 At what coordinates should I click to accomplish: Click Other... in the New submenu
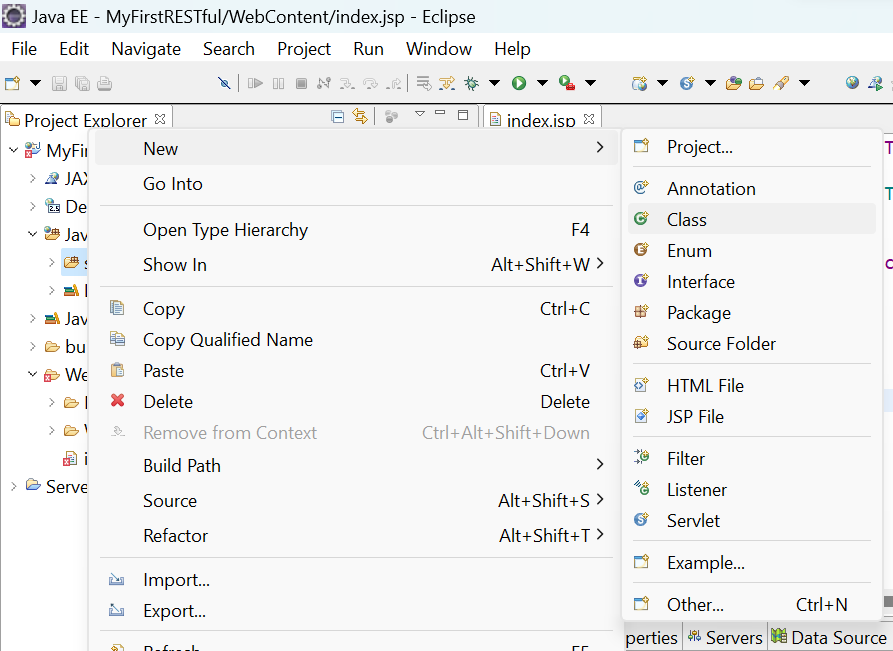pos(752,604)
